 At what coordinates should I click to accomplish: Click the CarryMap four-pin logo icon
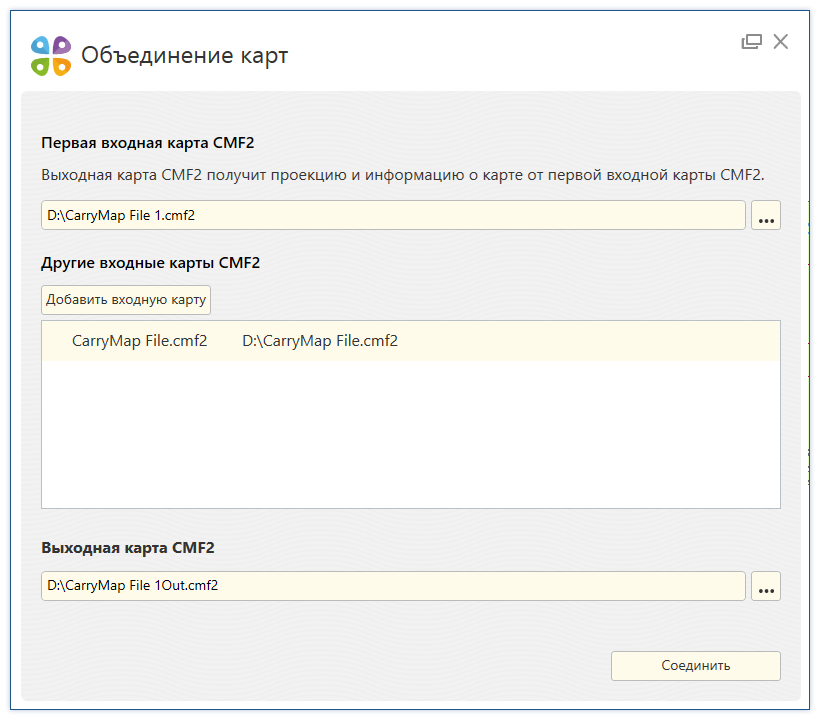pos(51,55)
